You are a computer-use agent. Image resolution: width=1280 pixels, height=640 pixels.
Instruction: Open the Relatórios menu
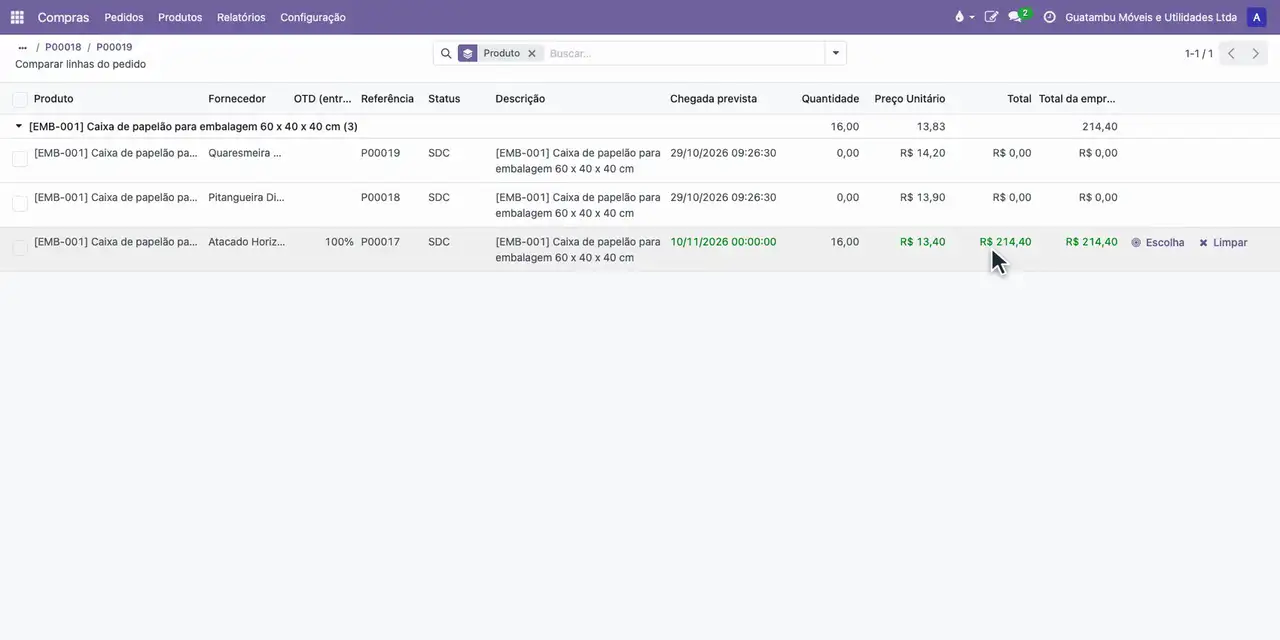coord(241,17)
